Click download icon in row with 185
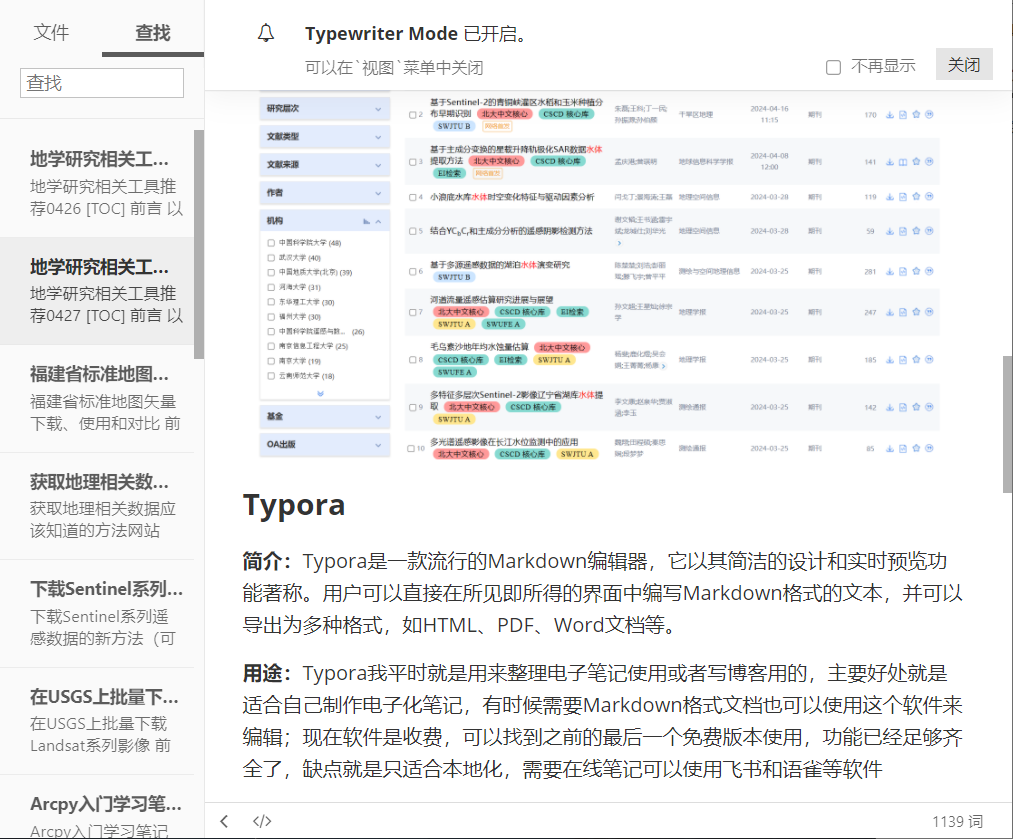The image size is (1013, 839). point(890,360)
